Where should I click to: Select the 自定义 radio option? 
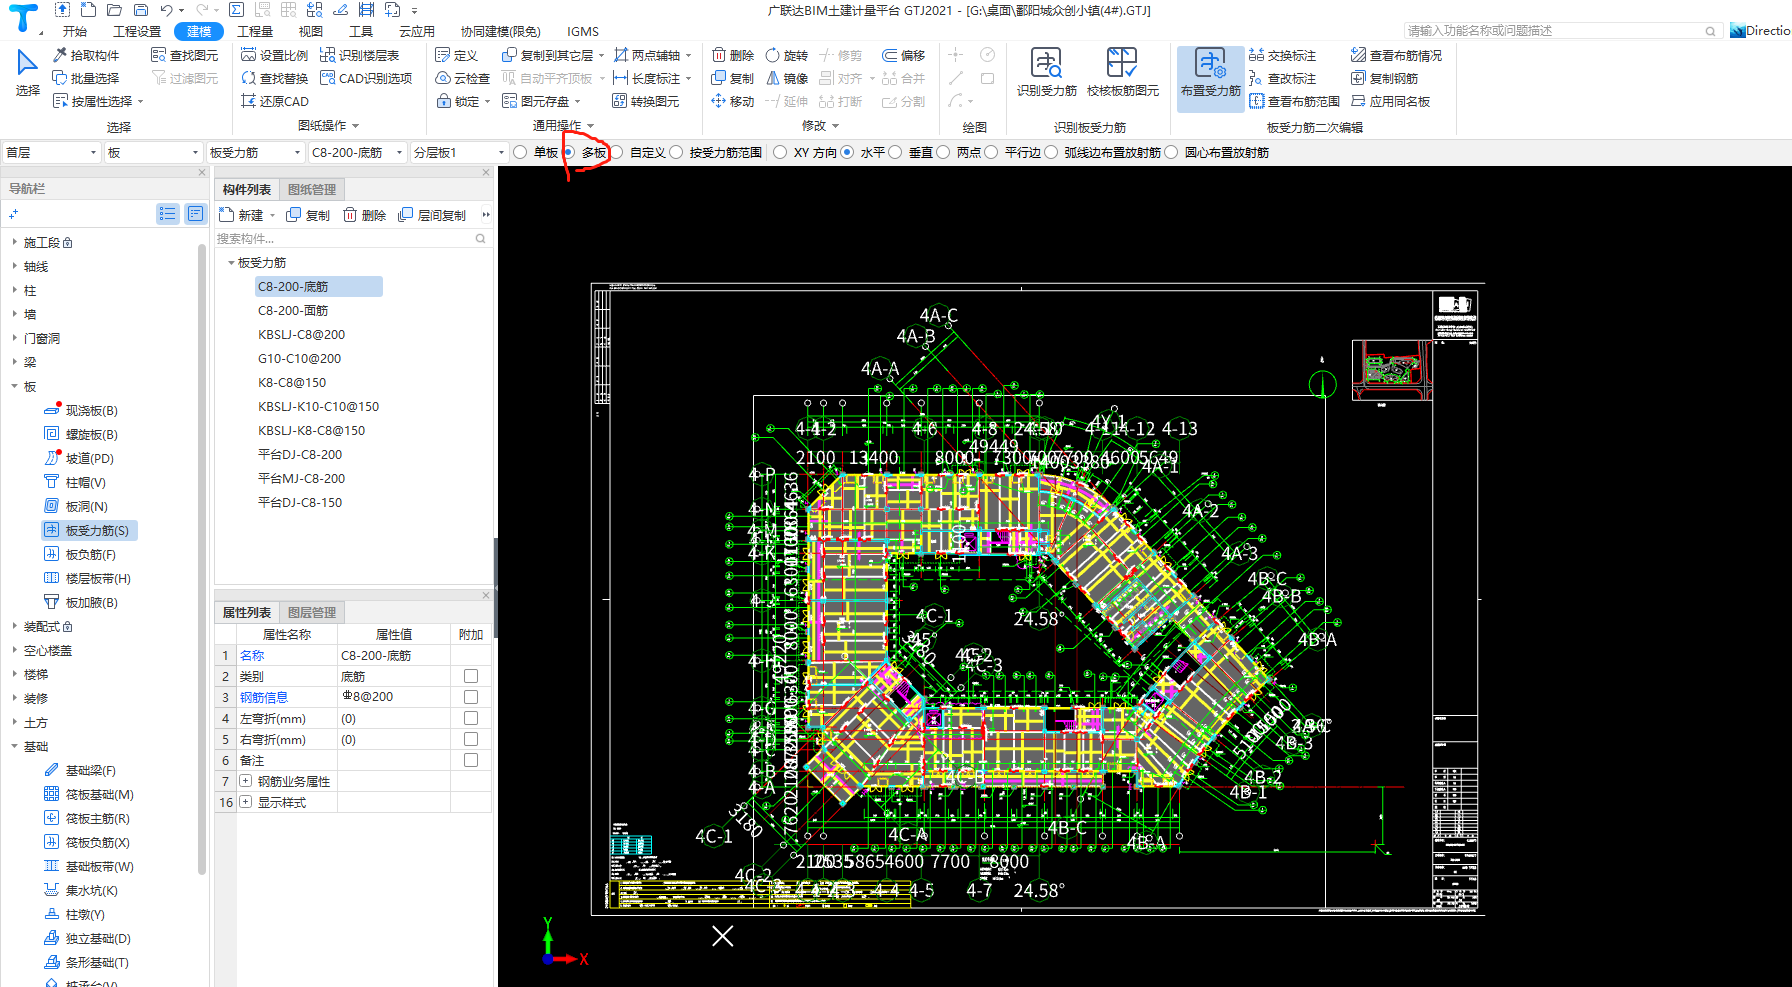[x=617, y=152]
